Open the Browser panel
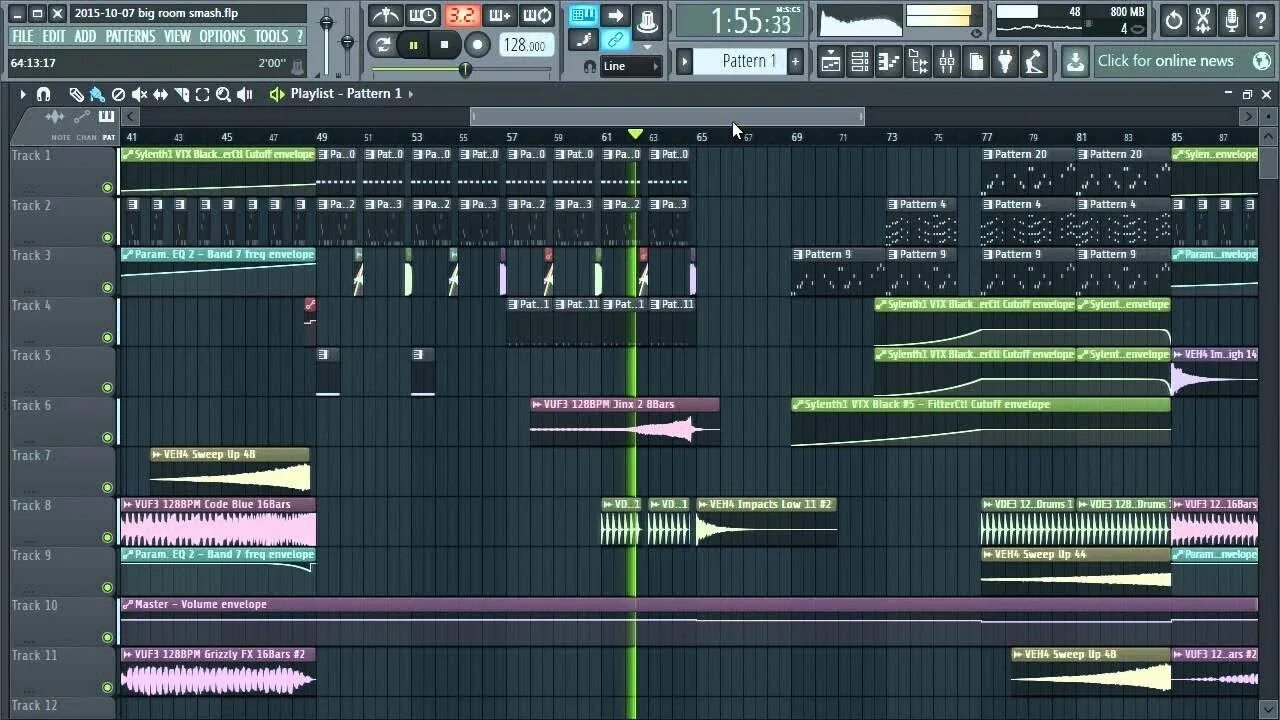Screen dimensions: 1280x720 (x=917, y=62)
